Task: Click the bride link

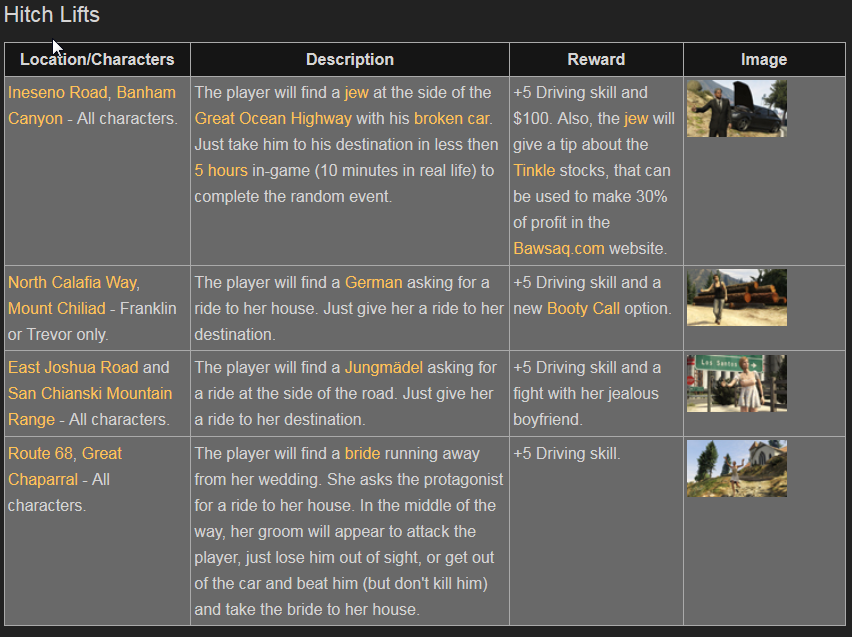Action: 362,453
